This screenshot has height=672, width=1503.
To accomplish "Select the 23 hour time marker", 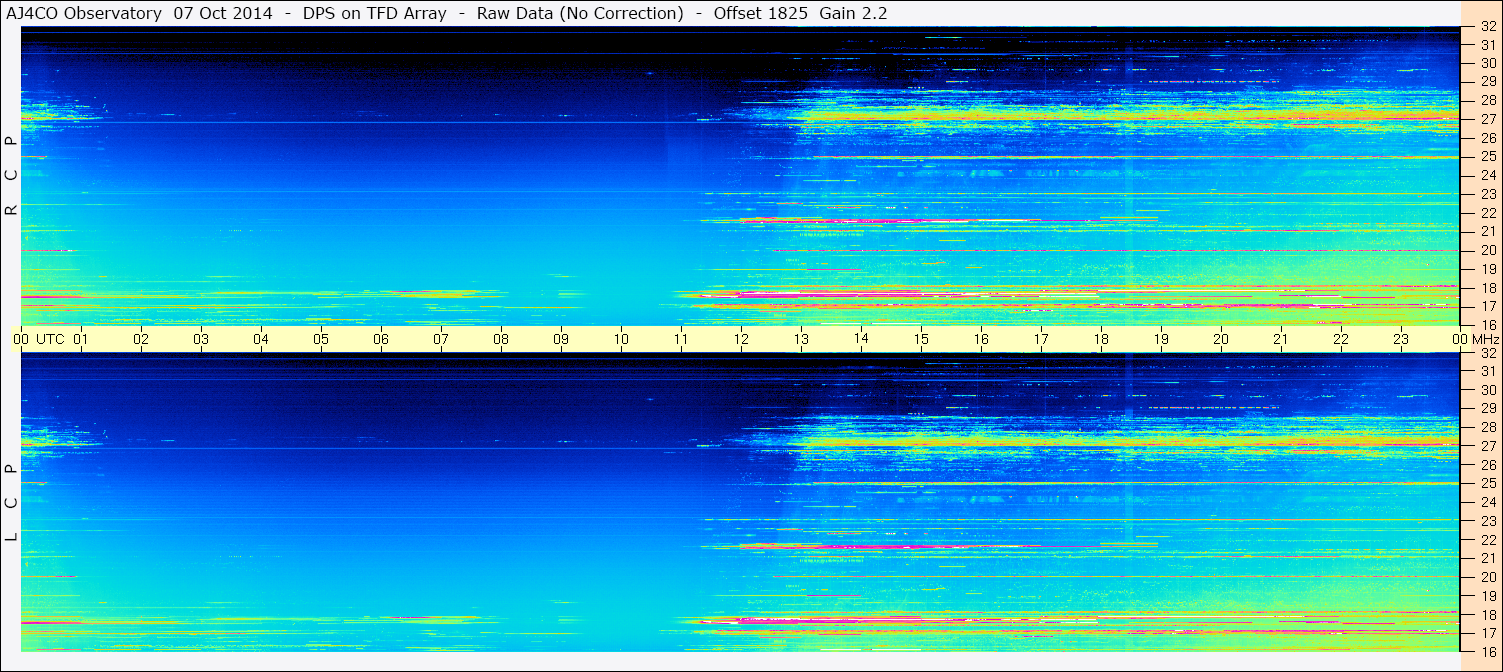I will (1401, 339).
